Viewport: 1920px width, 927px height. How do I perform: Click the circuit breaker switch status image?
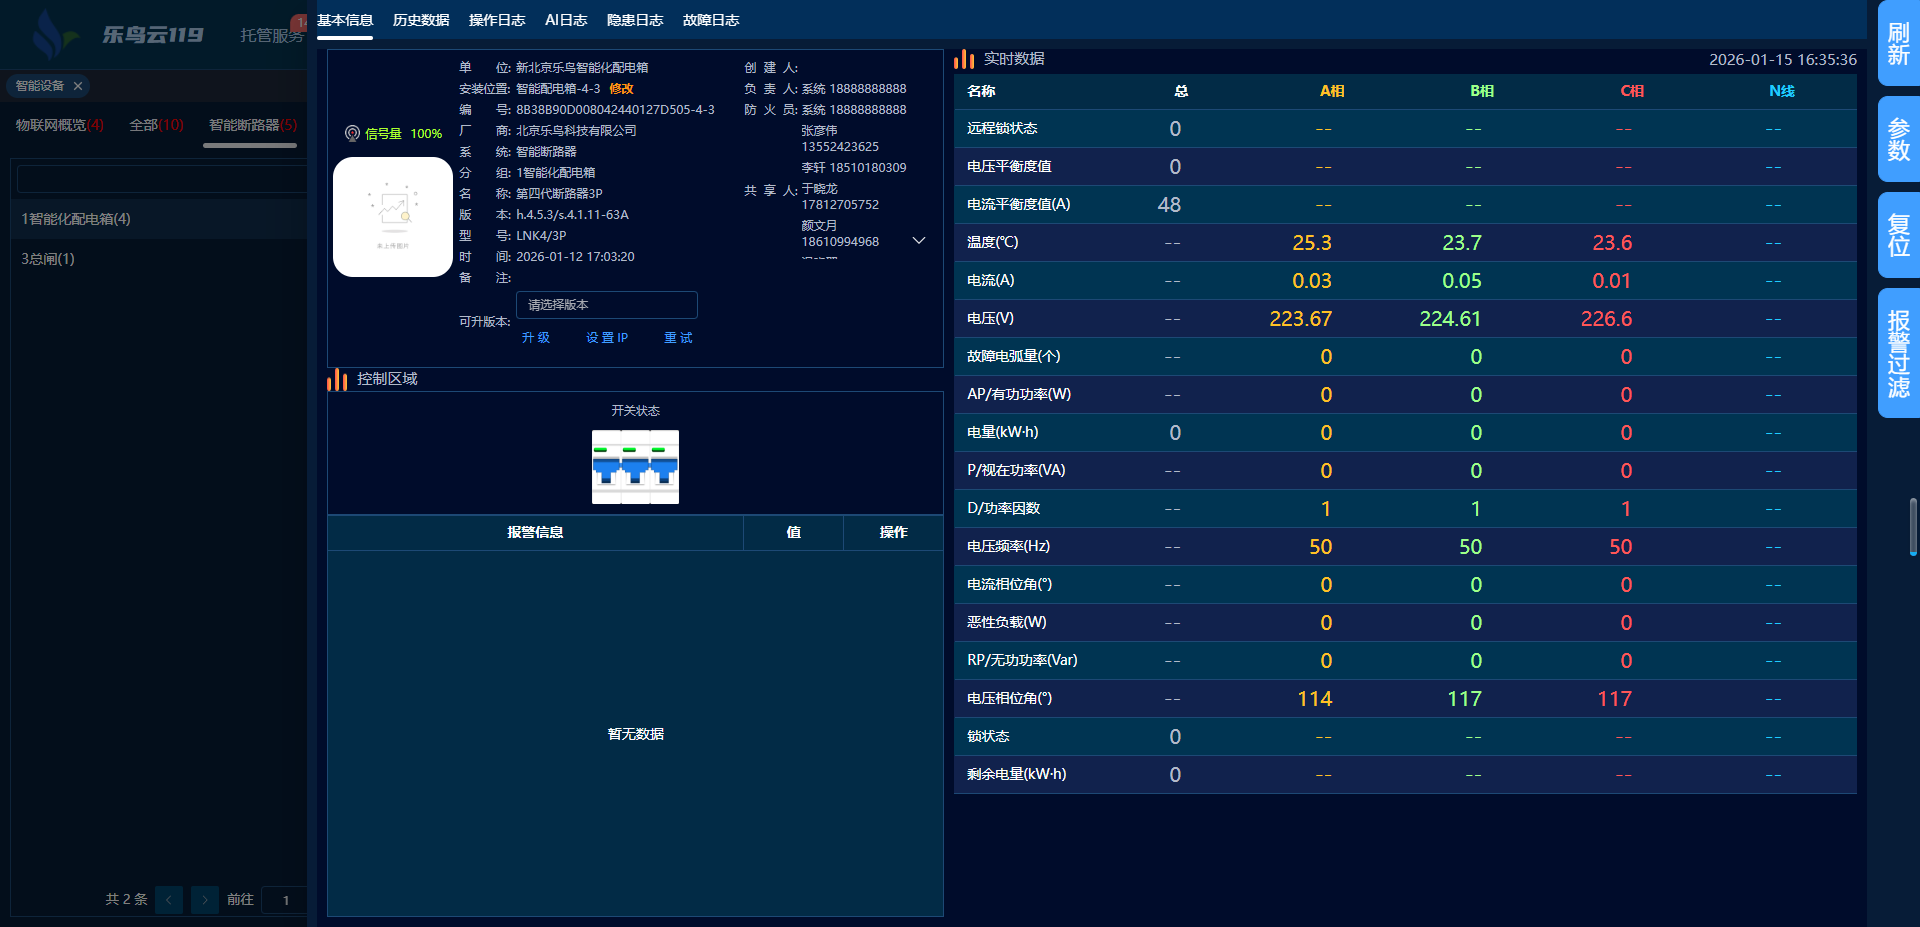[x=635, y=467]
